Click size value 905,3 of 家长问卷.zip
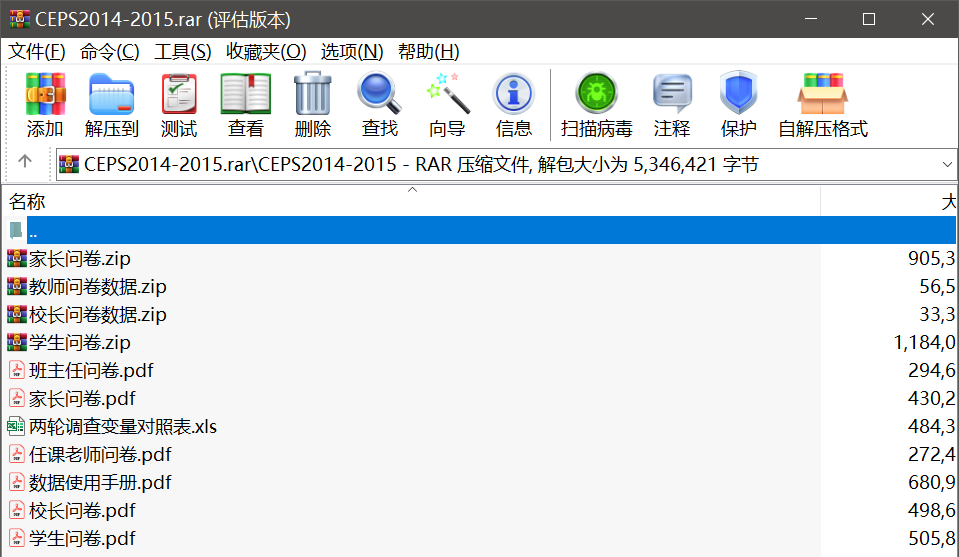The width and height of the screenshot is (959, 557). (x=931, y=259)
